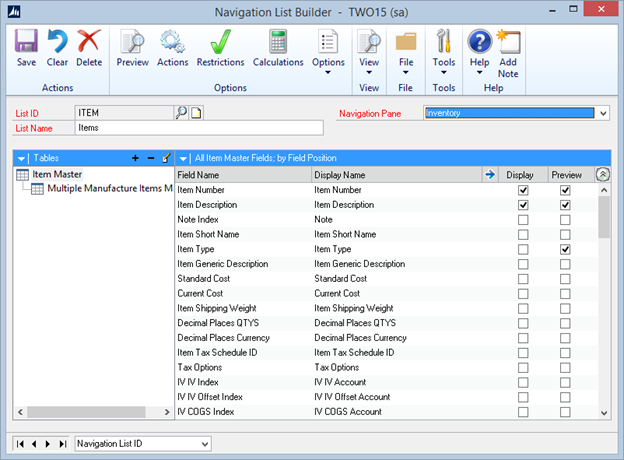Go to previous record button
This screenshot has height=460, width=624.
point(34,444)
